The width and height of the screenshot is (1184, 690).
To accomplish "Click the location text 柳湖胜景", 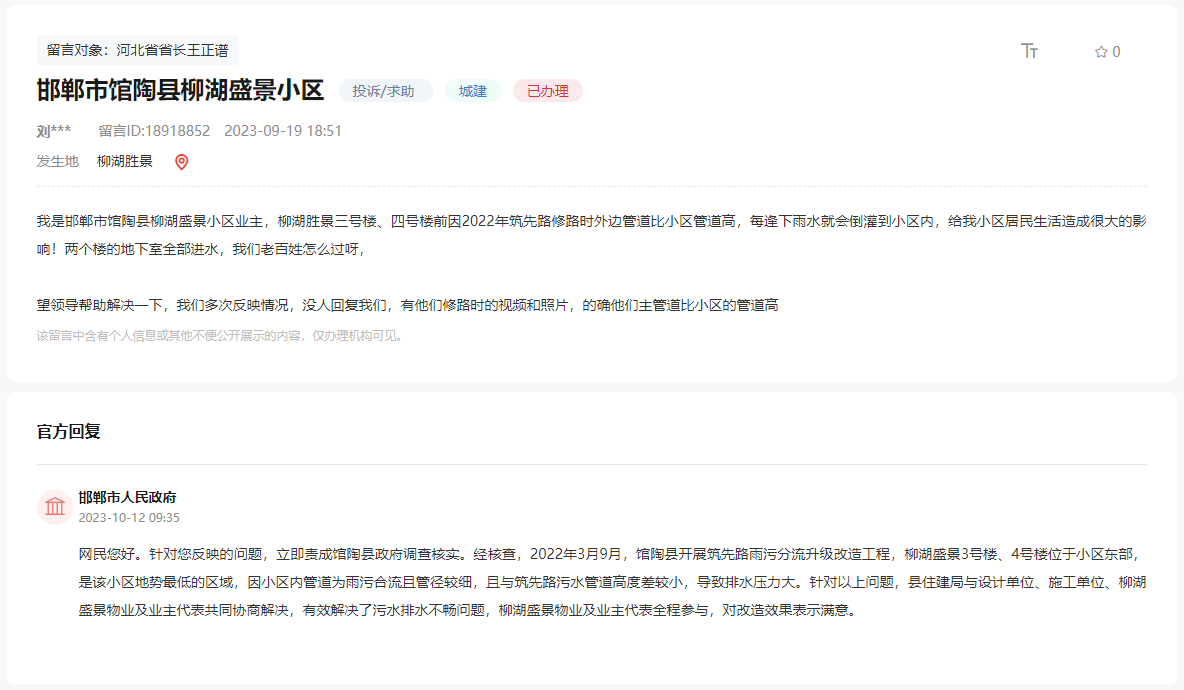I will tap(125, 162).
